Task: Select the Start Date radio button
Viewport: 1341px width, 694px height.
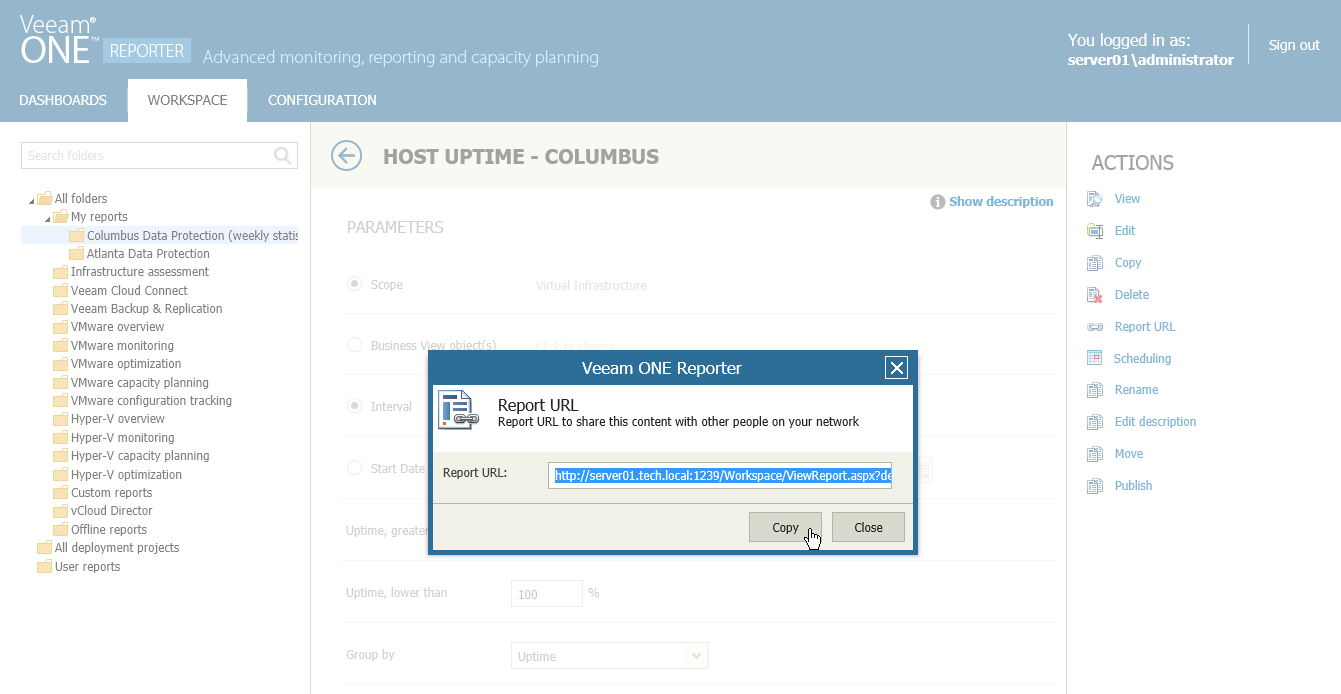Action: [354, 468]
